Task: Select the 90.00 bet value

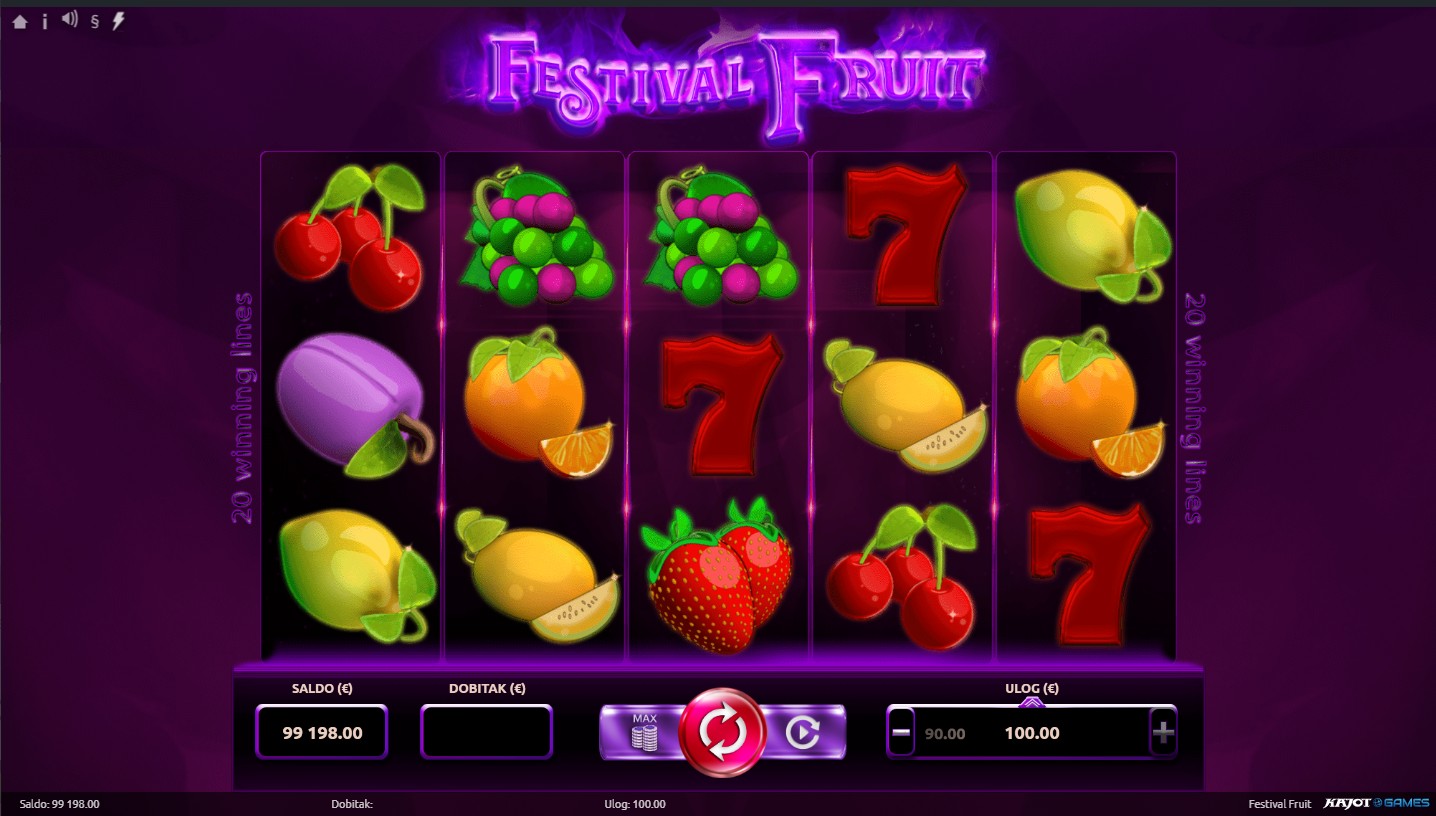Action: coord(945,734)
